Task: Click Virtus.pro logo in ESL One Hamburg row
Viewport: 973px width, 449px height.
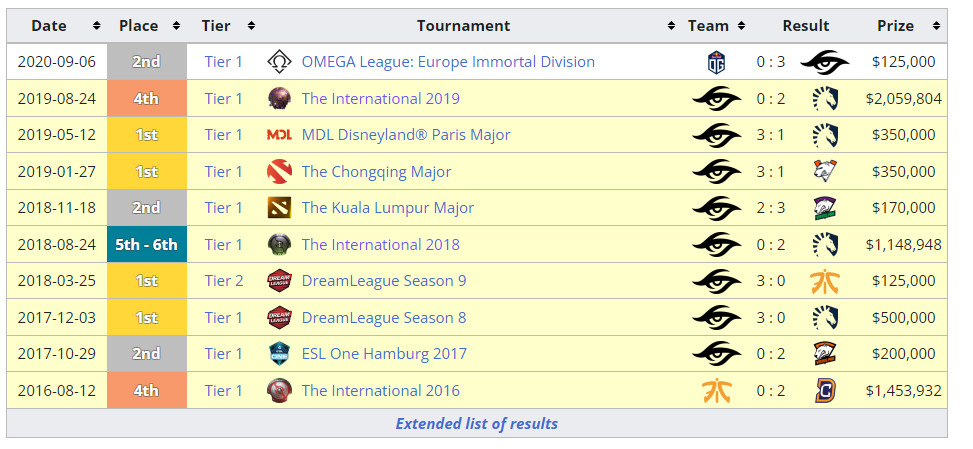Action: tap(825, 353)
